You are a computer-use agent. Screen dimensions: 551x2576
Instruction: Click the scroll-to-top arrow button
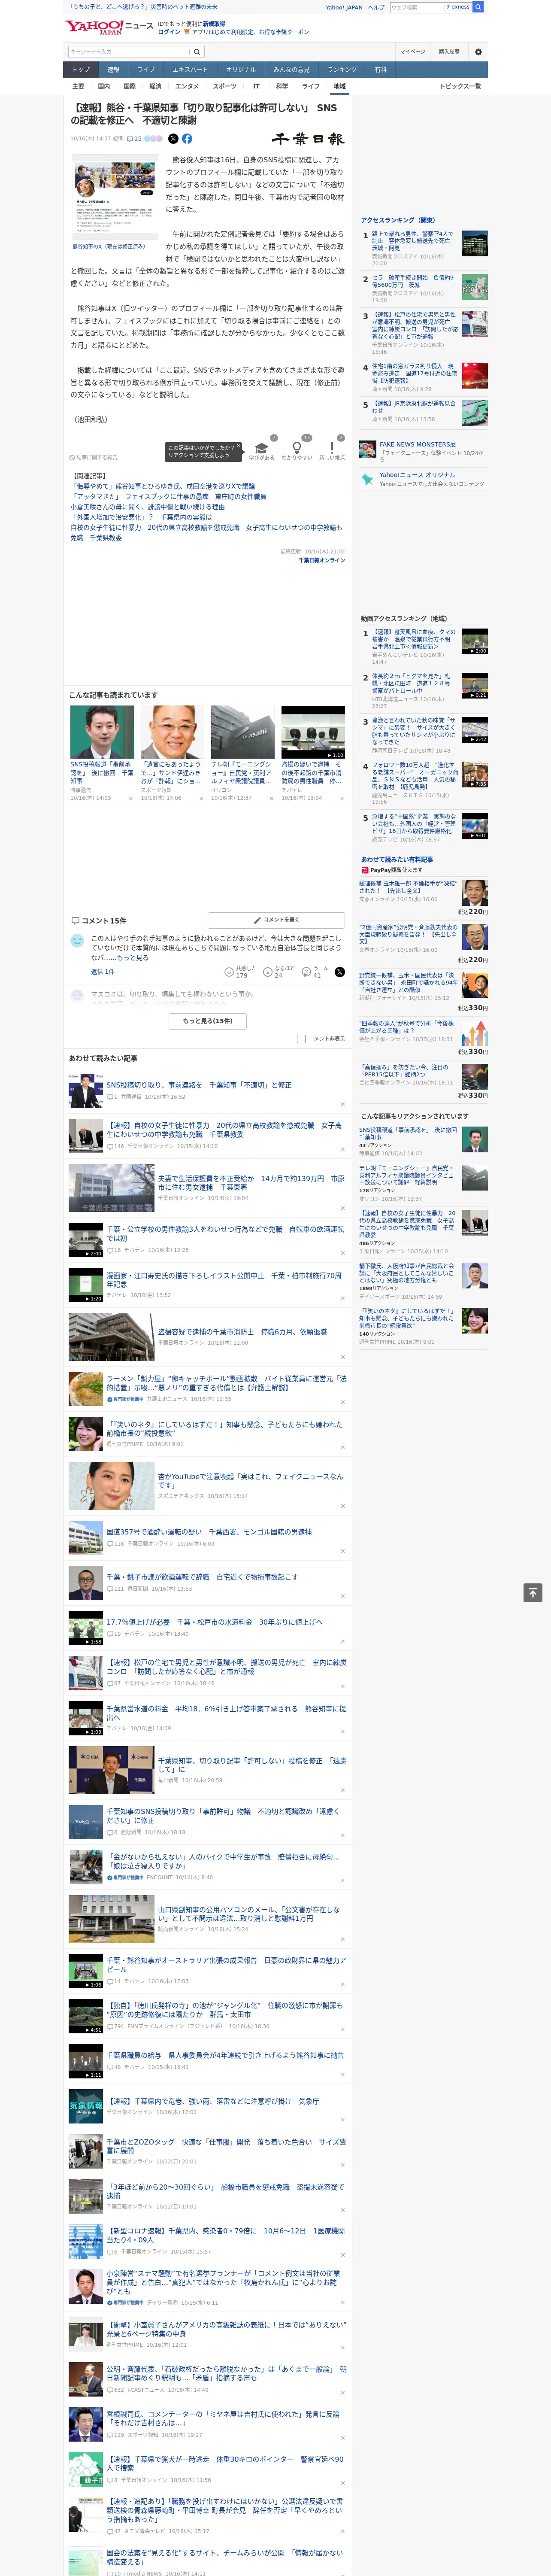(x=533, y=1593)
